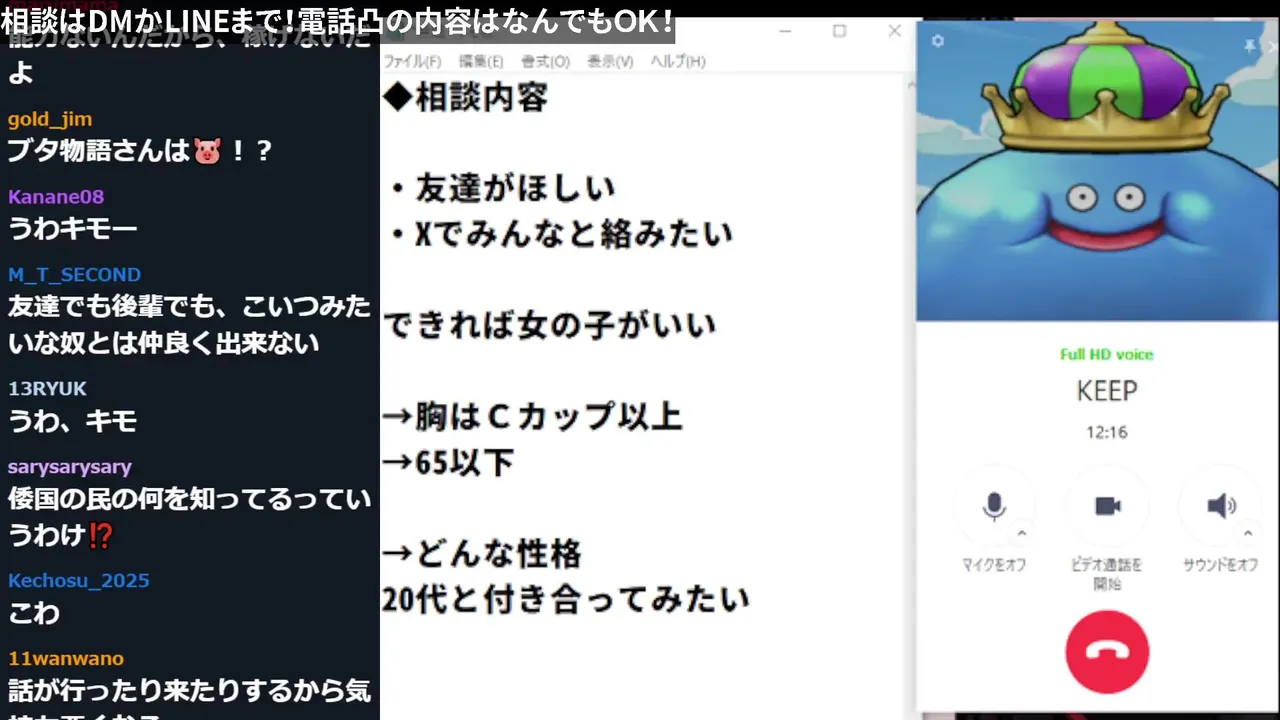Turn off sound with speaker icon
1280x720 pixels.
tap(1221, 506)
